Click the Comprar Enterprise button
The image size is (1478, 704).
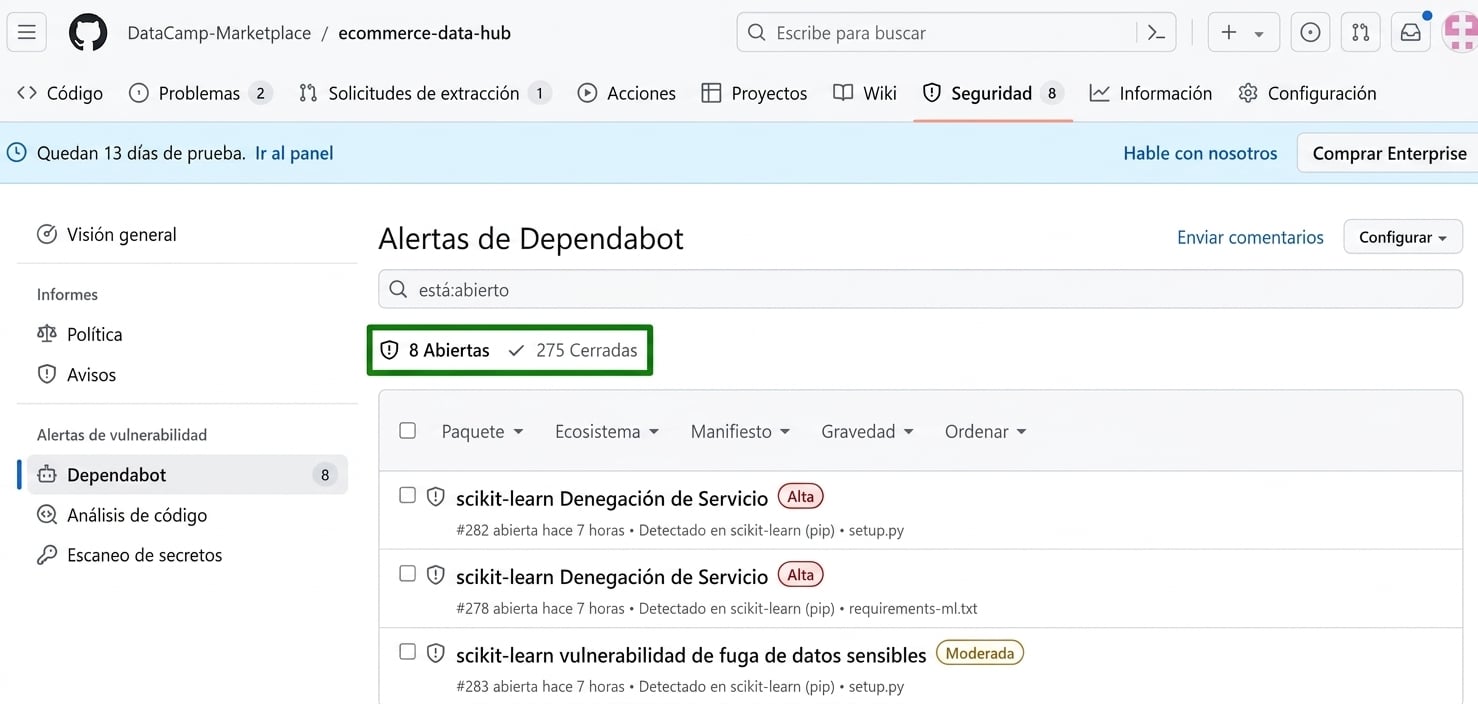1389,153
